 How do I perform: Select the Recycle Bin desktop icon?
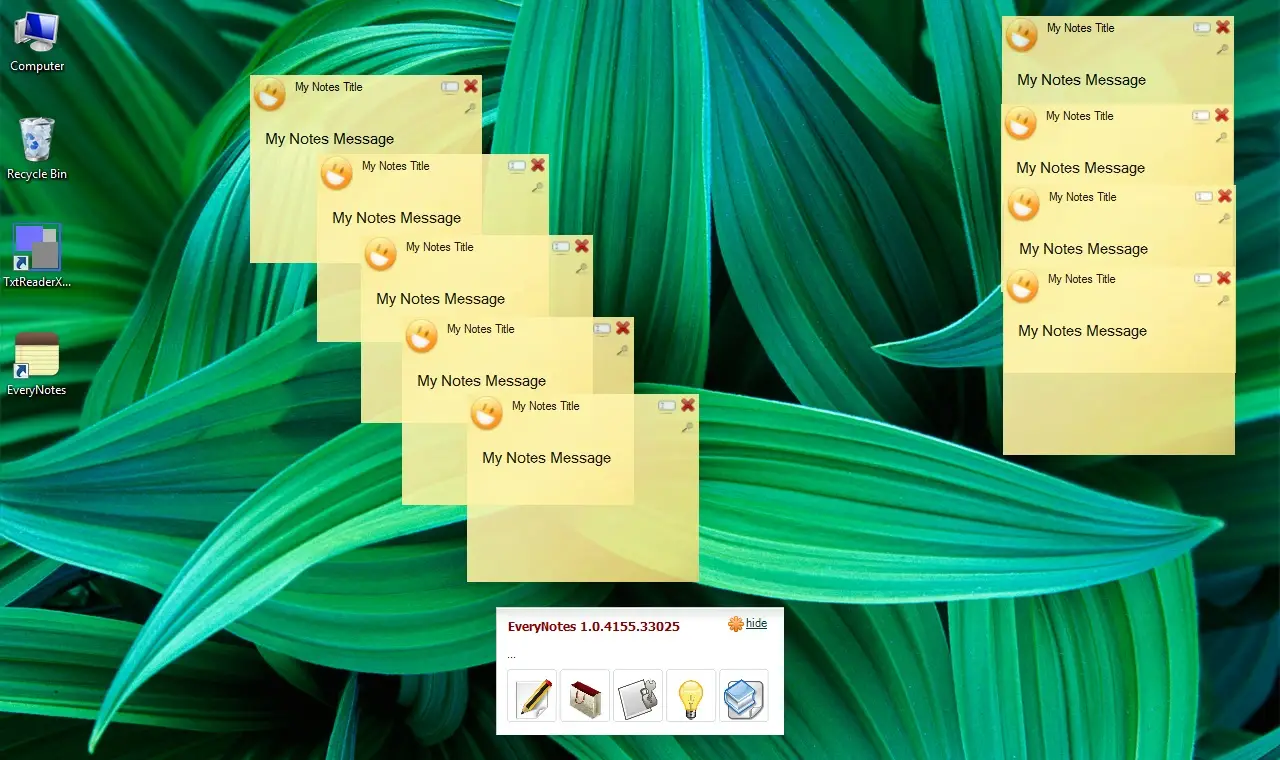tap(37, 149)
